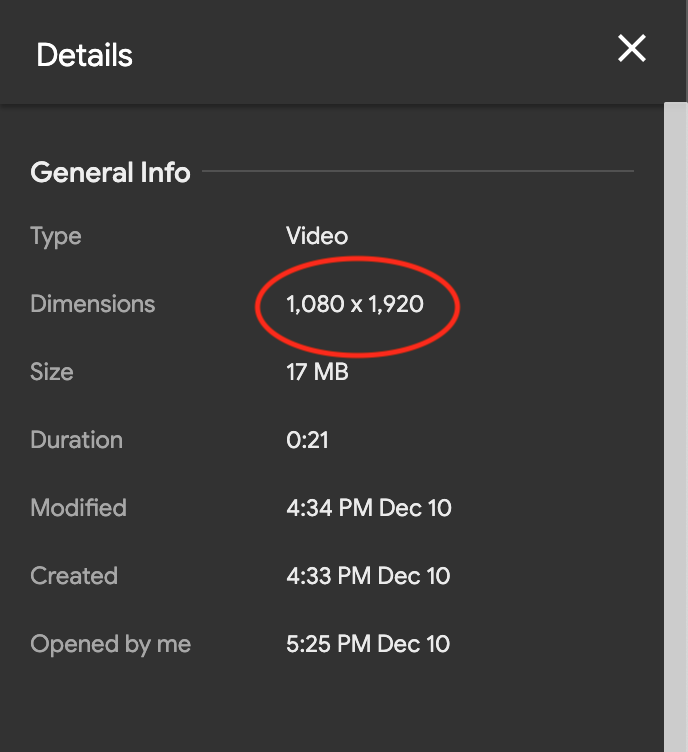Click the divider line beside General Info

pos(418,172)
